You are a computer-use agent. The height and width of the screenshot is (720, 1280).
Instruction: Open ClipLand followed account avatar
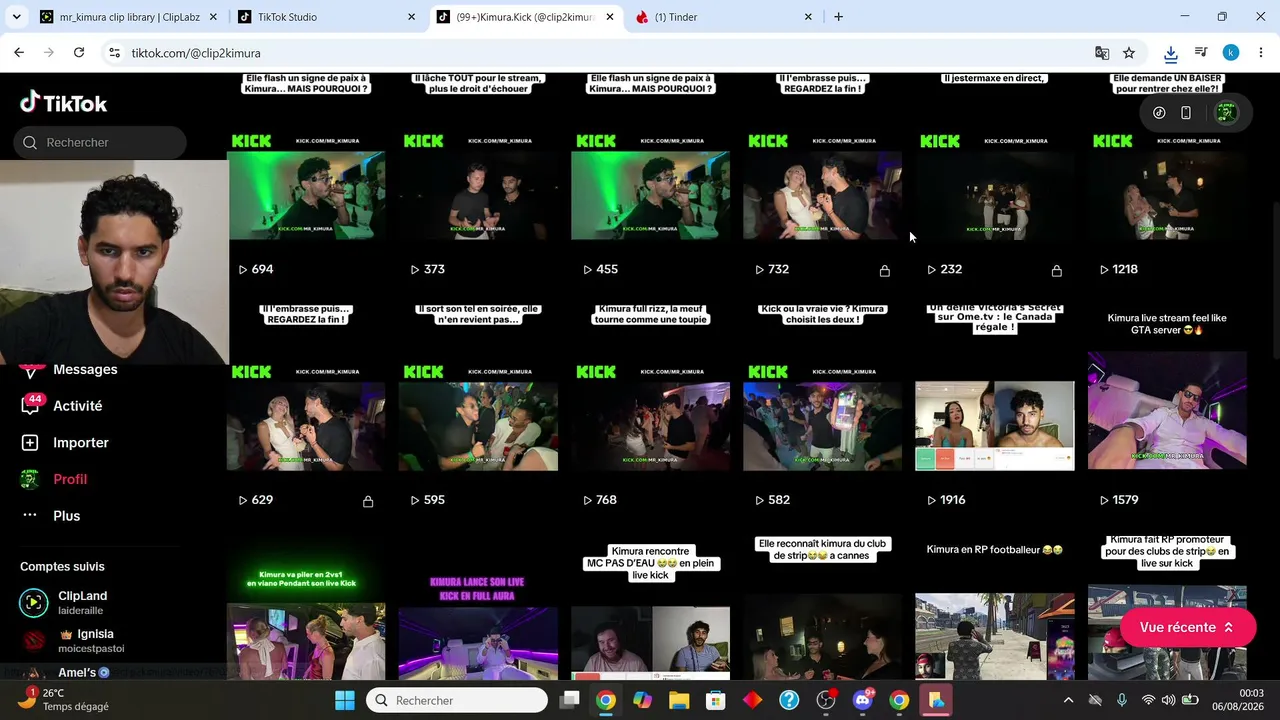33,602
